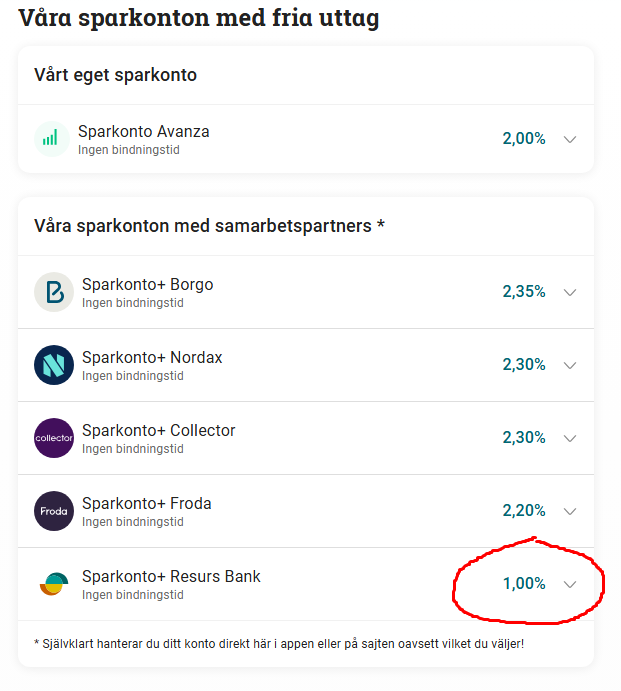The width and height of the screenshot is (621, 691).
Task: Expand the Sparkonto+ Collector chevron
Action: 570,438
